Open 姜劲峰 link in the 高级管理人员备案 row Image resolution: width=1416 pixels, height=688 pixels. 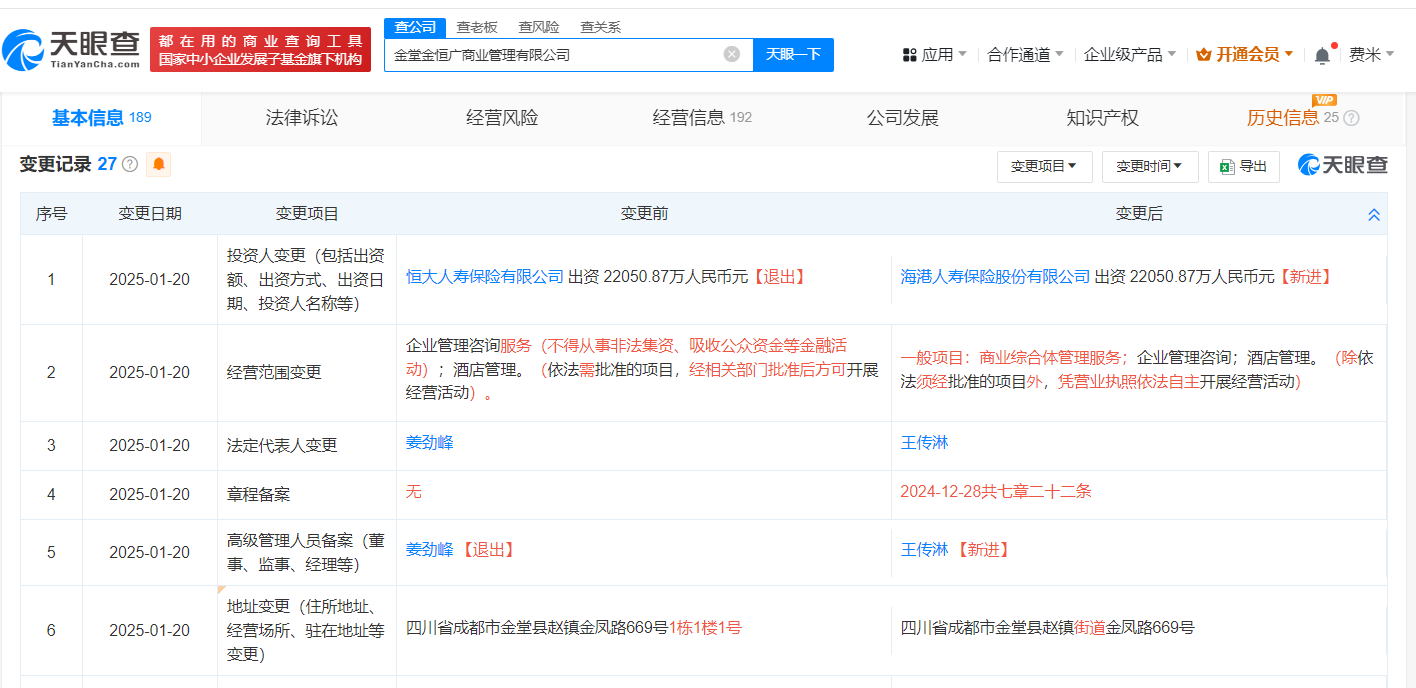point(429,549)
